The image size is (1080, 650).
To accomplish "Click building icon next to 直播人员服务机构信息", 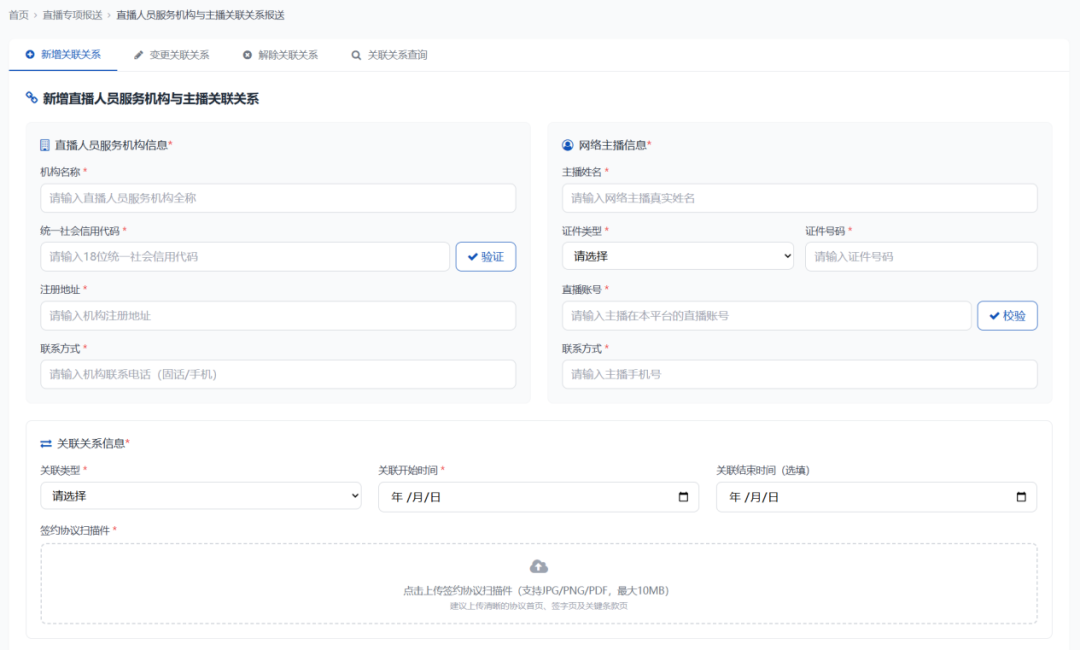I will [x=45, y=145].
